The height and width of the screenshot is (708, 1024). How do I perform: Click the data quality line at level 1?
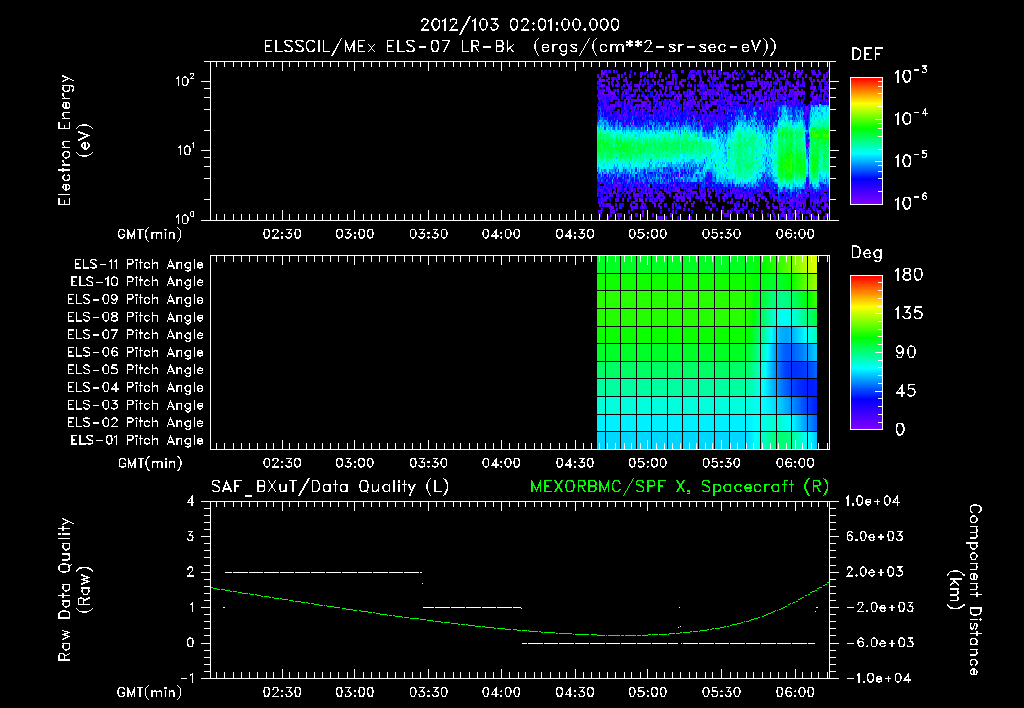(472, 607)
